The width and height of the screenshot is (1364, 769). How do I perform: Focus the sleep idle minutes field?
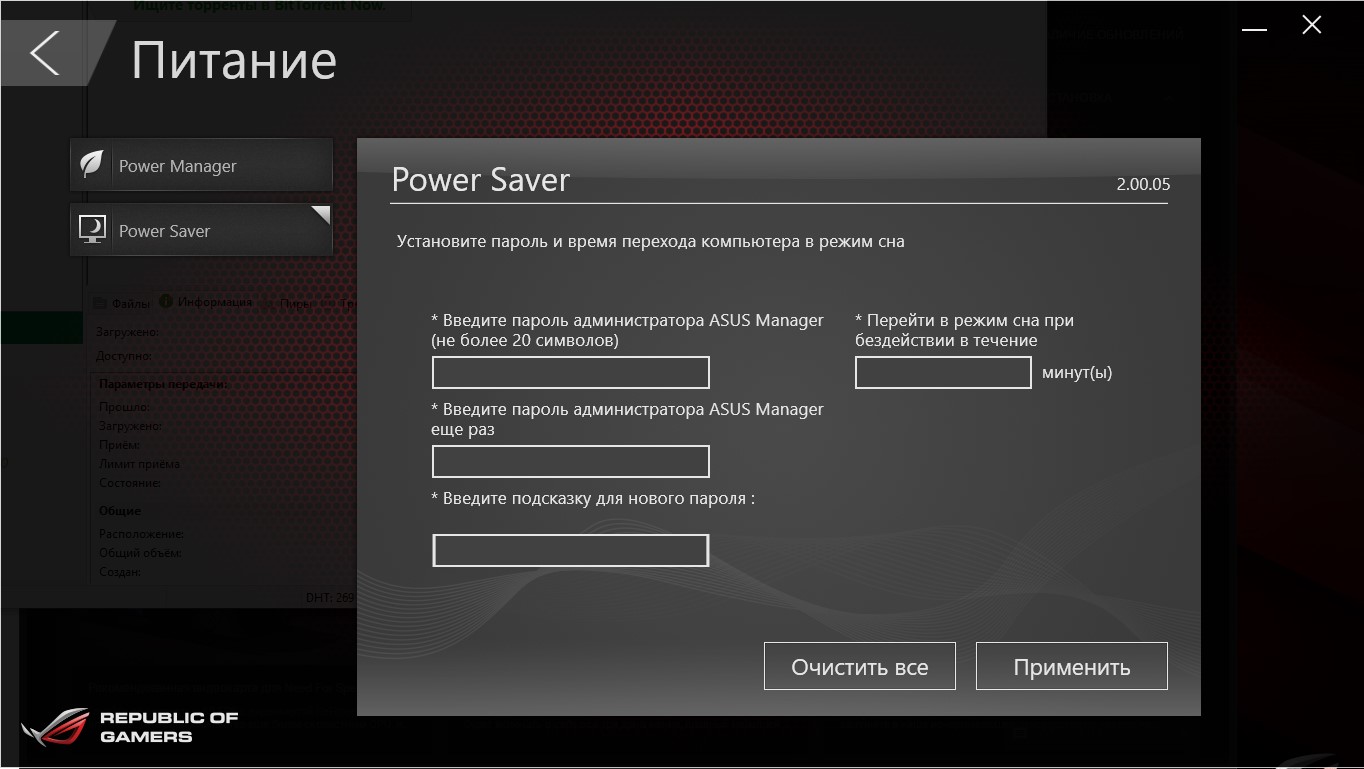(943, 372)
